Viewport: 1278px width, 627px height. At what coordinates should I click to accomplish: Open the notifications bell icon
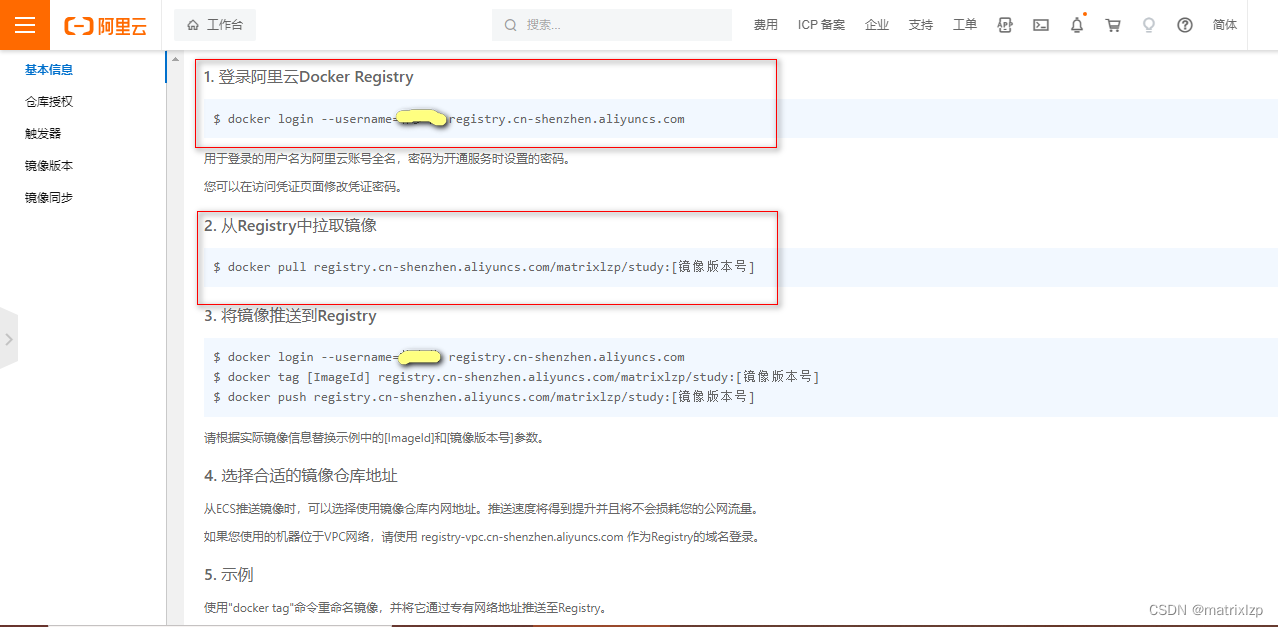1077,25
